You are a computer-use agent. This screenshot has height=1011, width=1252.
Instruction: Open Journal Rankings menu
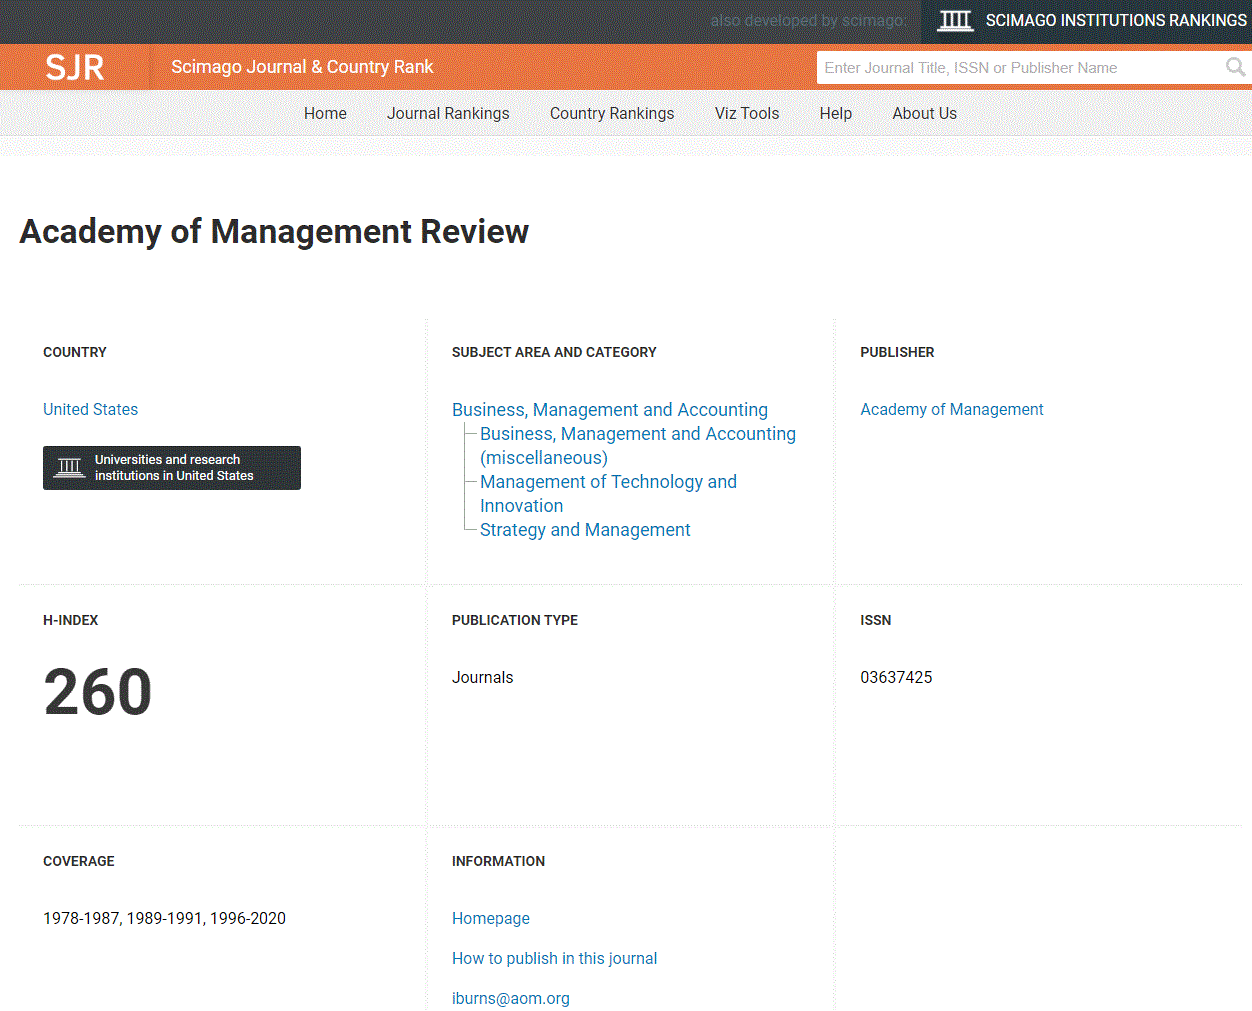pos(448,113)
